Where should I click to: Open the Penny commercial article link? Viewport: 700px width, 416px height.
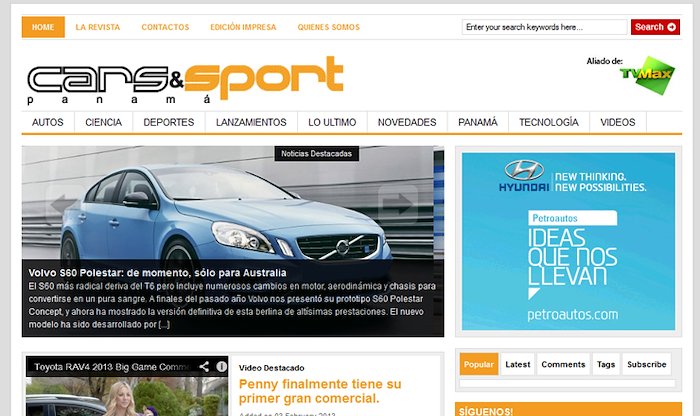[320, 391]
